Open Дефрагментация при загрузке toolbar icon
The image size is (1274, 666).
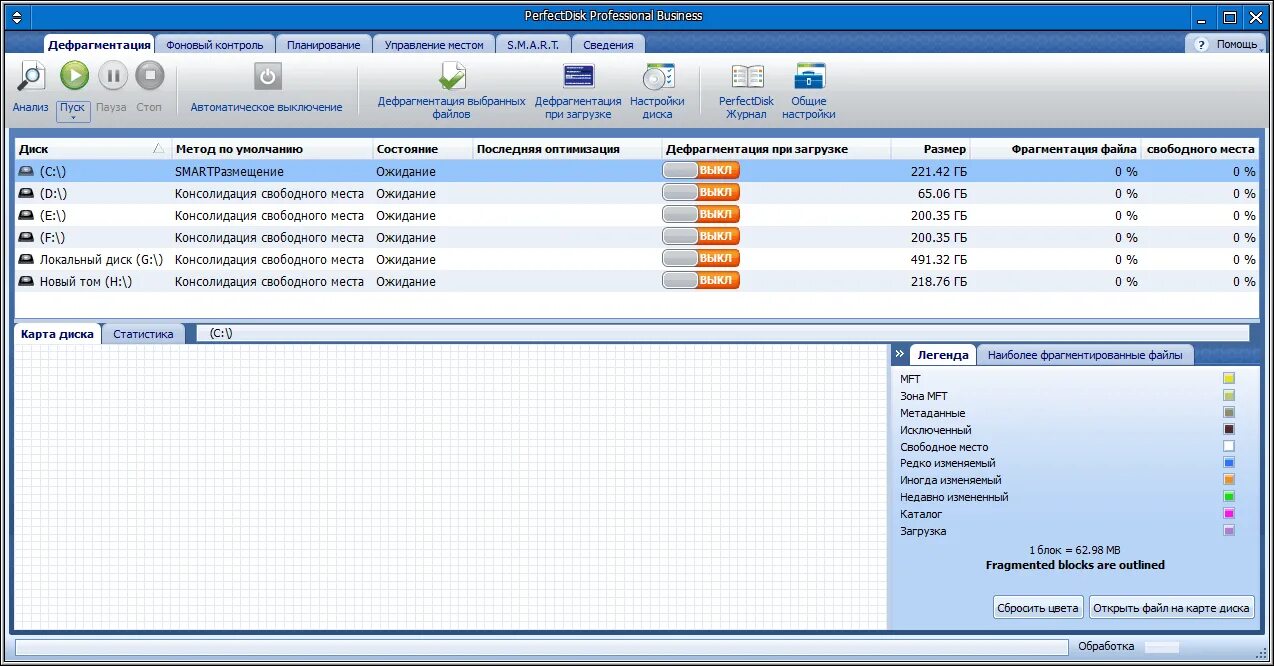click(x=578, y=77)
